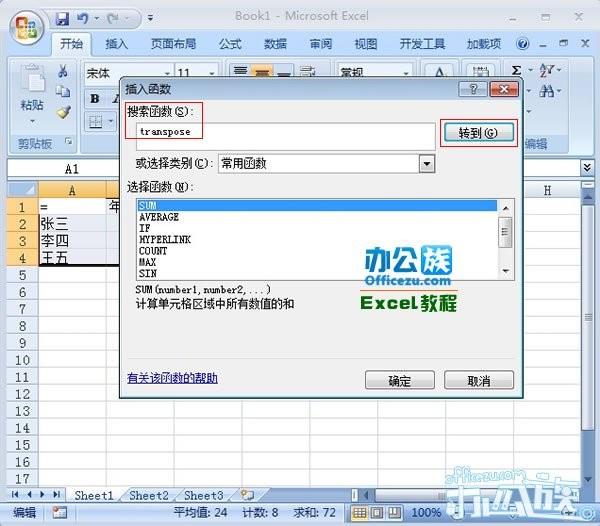Open the 开发工具 ribbon tab
Screen dimensions: 600x526
pos(422,44)
